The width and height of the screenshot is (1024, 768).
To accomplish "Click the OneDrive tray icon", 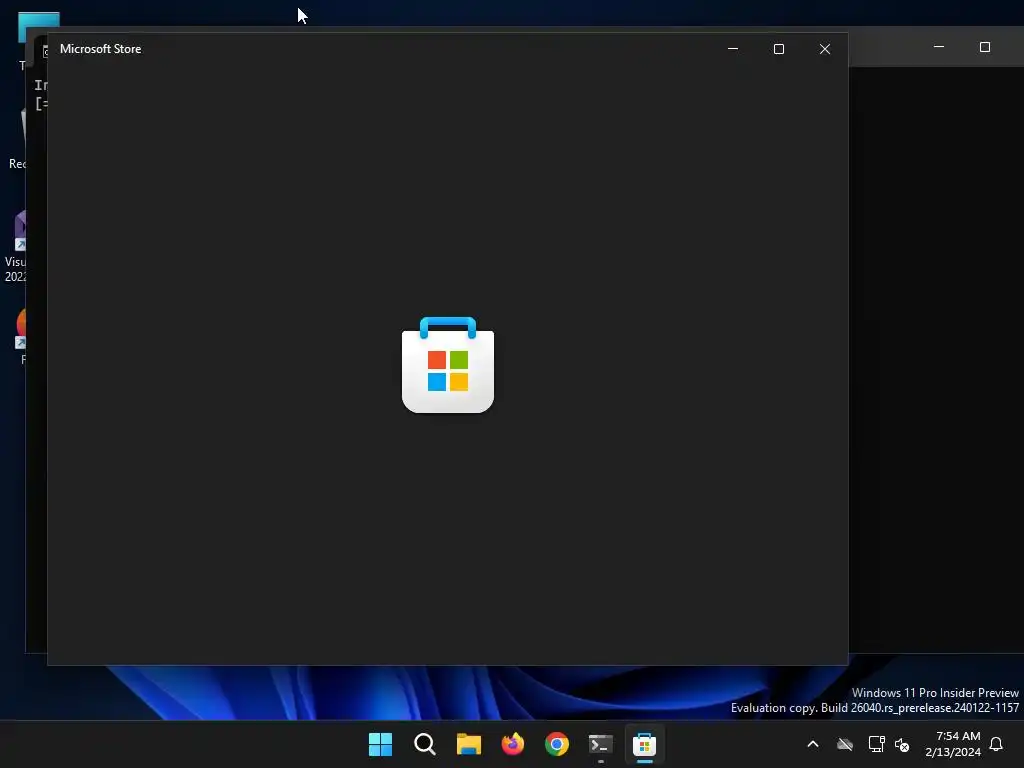I will pos(845,744).
